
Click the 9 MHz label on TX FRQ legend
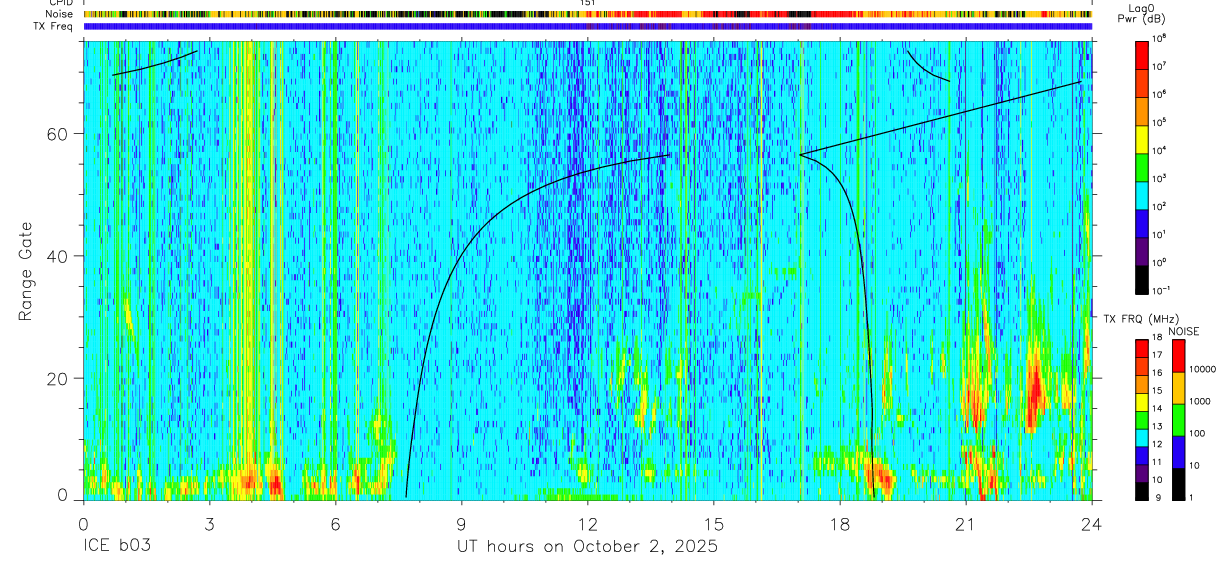(1160, 498)
